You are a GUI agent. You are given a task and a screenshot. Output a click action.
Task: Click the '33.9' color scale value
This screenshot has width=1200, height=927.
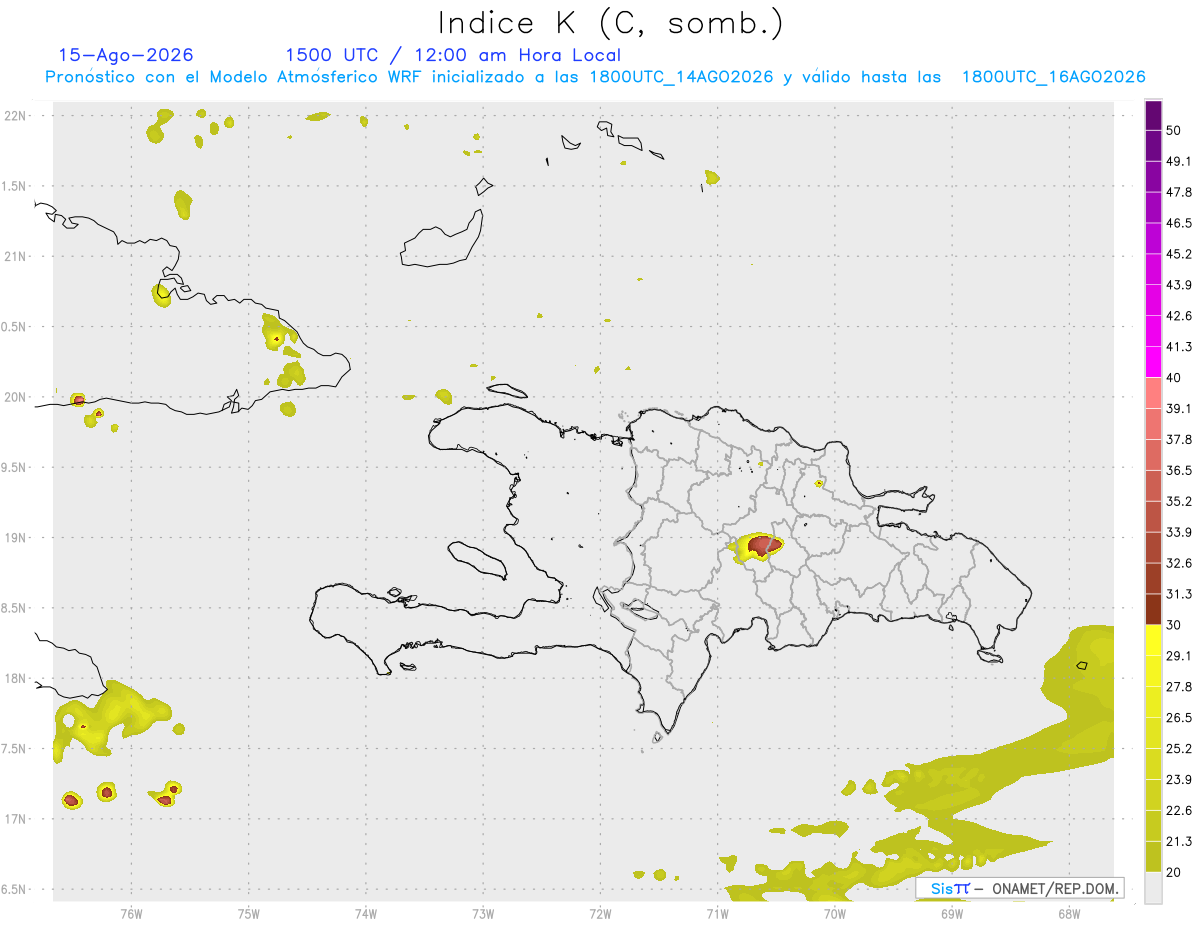coord(1180,532)
